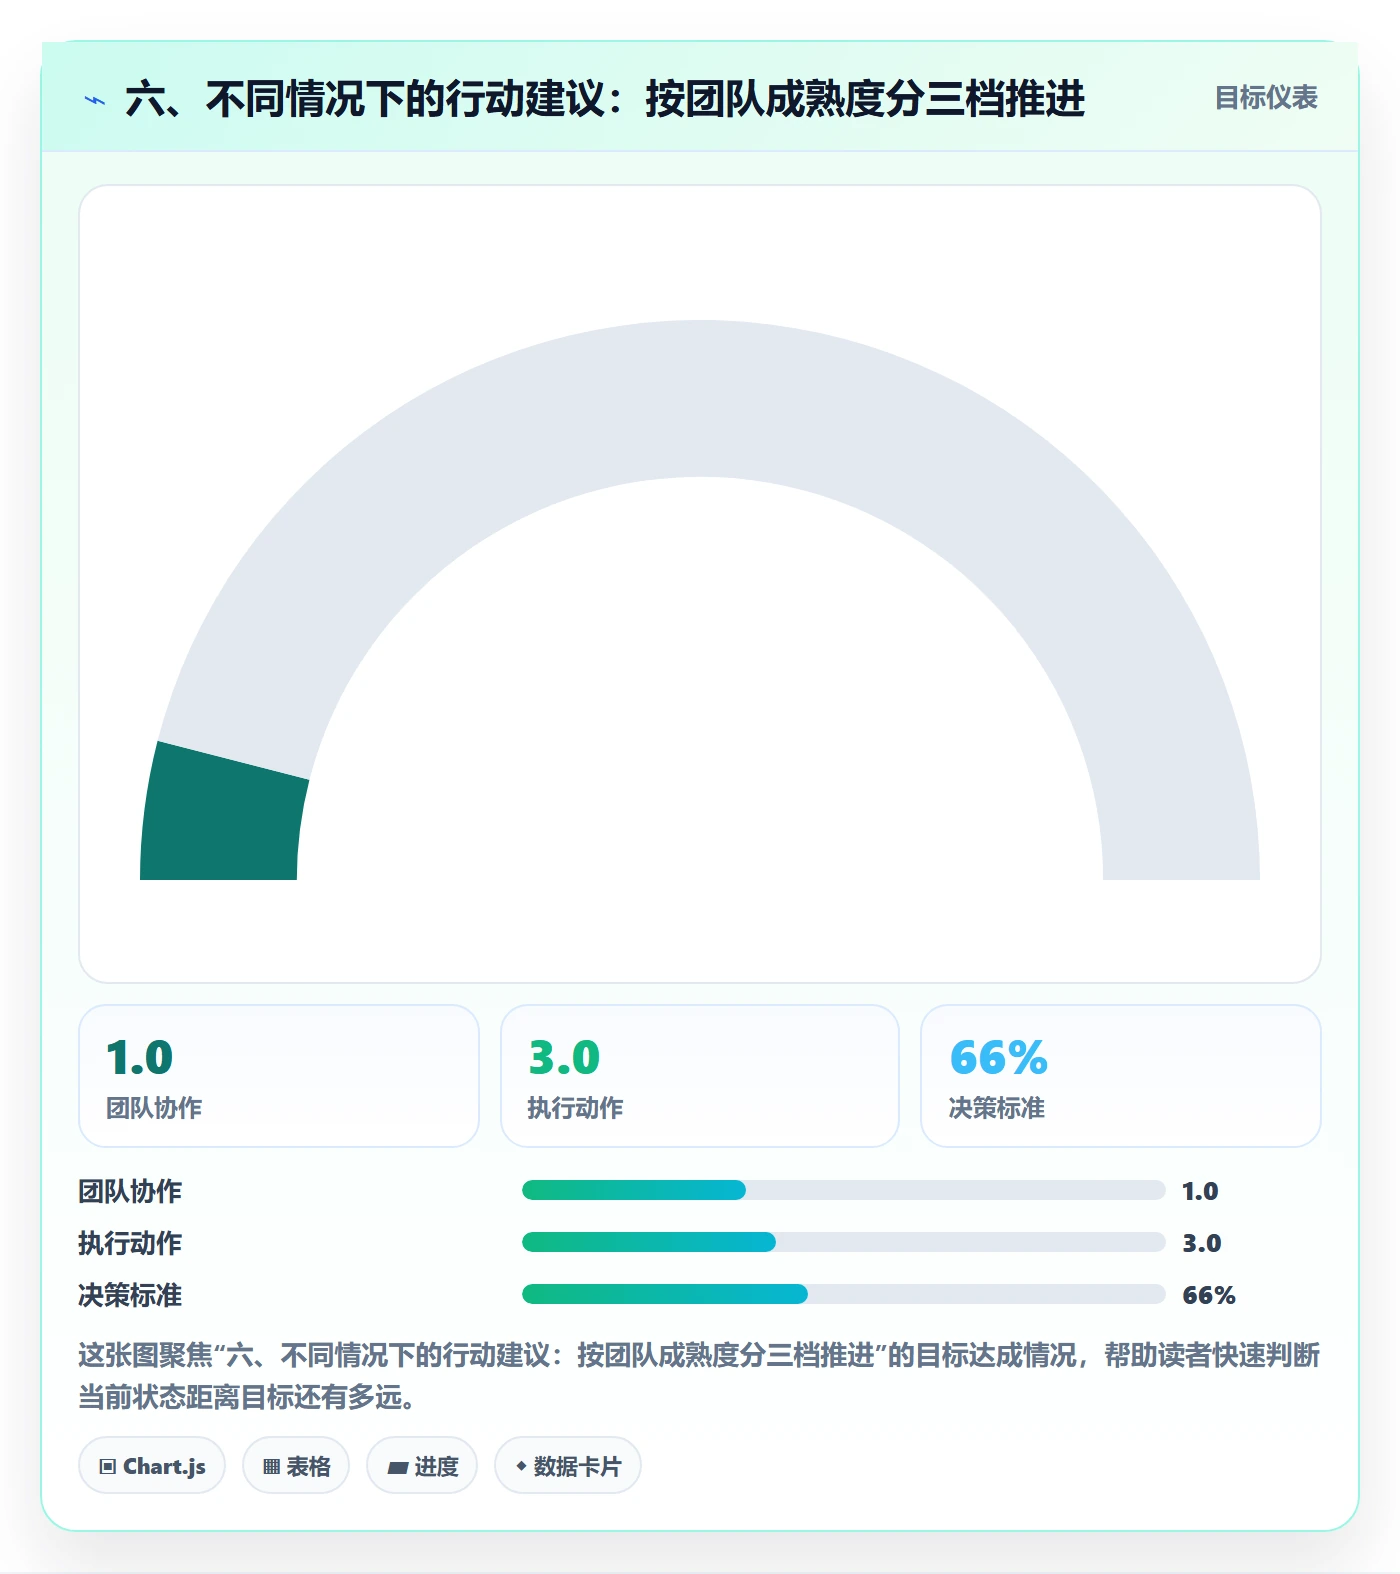The image size is (1400, 1574).
Task: Click the 数据卡片 tag chip
Action: pos(568,1466)
